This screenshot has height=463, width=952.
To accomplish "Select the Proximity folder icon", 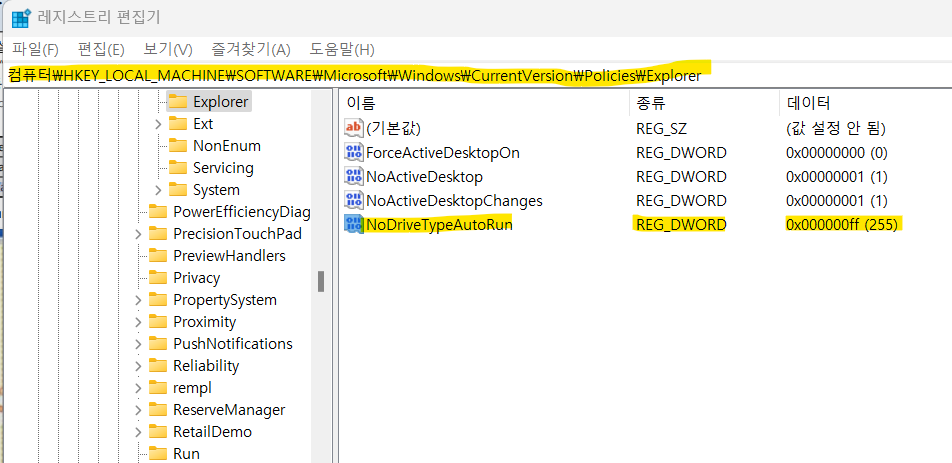I will [x=157, y=322].
